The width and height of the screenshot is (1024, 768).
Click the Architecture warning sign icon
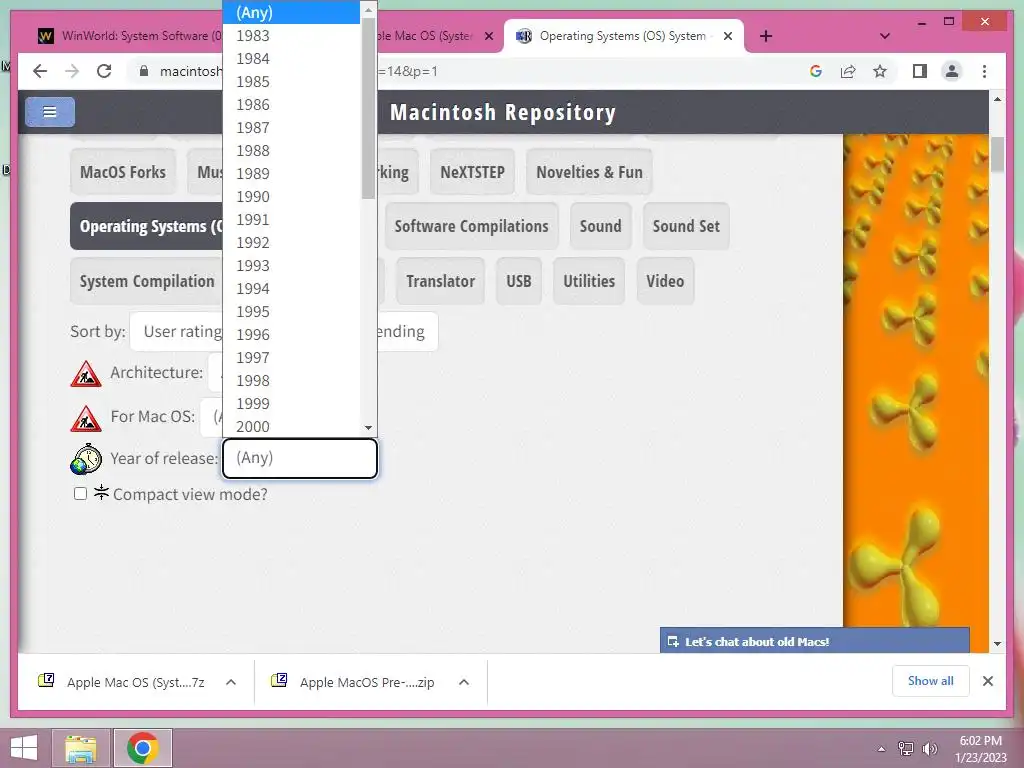pyautogui.click(x=86, y=374)
